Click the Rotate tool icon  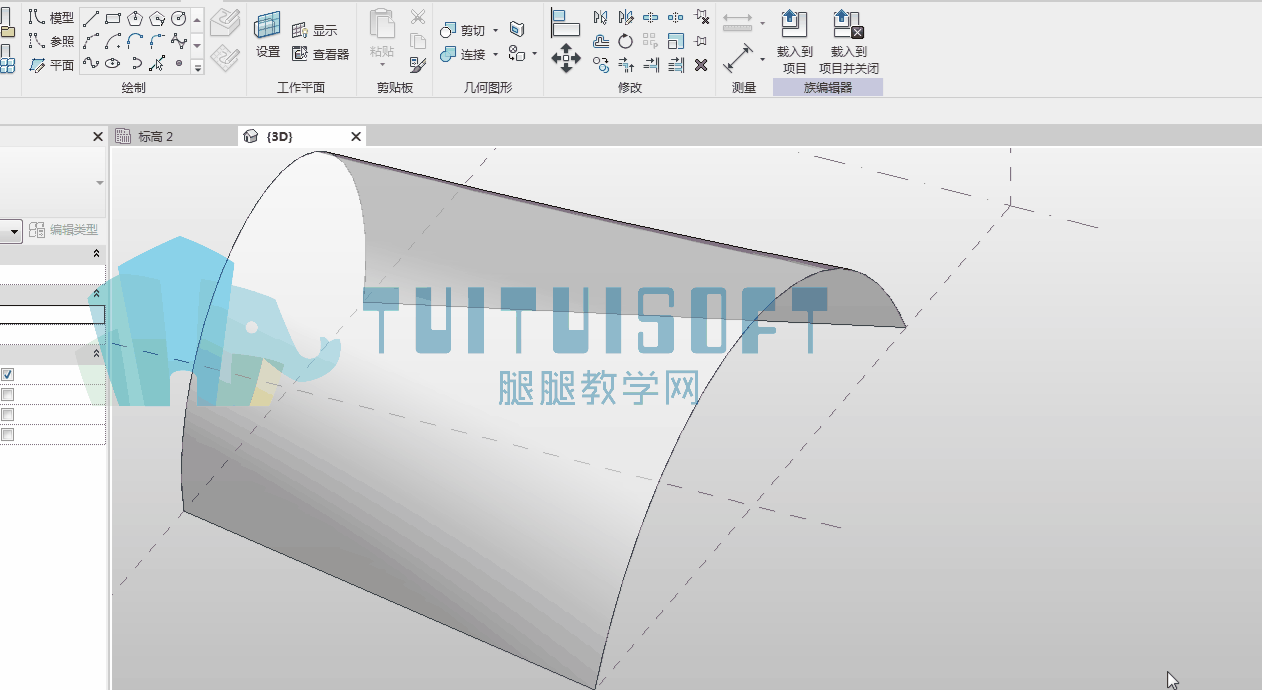625,41
